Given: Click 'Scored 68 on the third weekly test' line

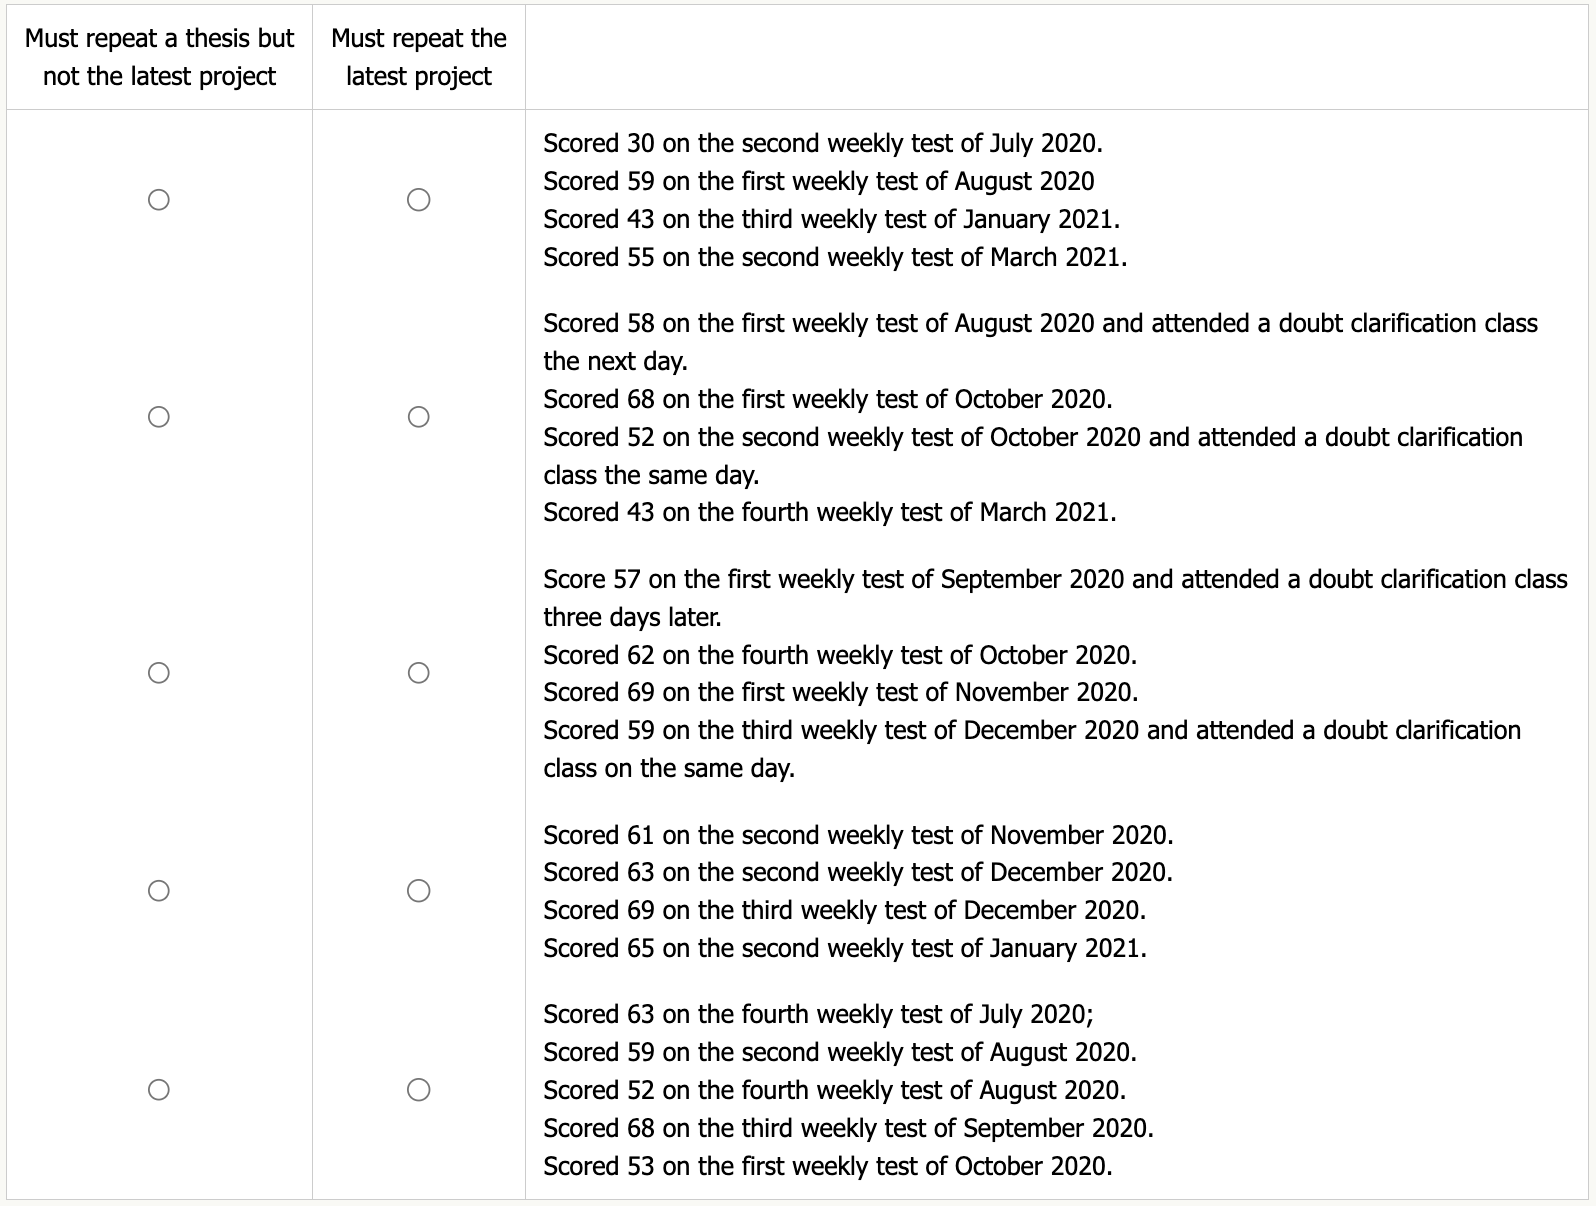Looking at the screenshot, I should [x=847, y=1128].
